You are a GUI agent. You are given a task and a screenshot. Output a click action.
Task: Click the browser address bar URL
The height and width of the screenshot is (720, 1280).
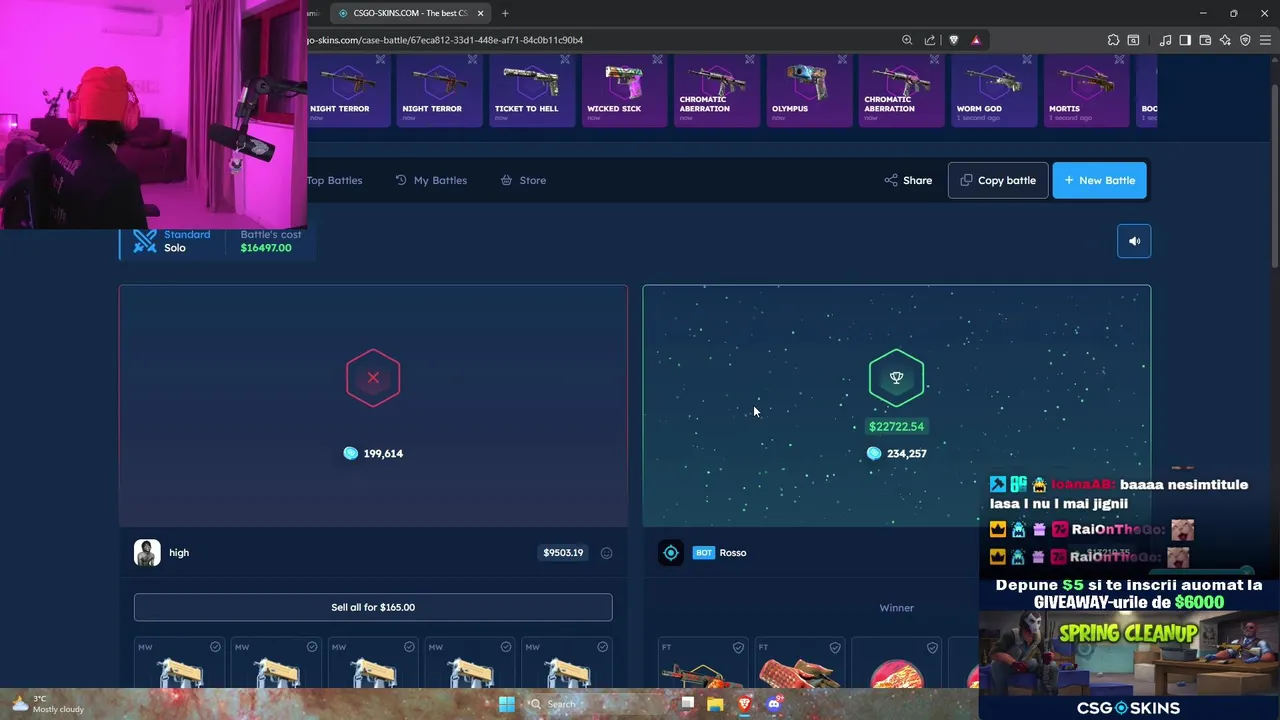click(x=445, y=40)
